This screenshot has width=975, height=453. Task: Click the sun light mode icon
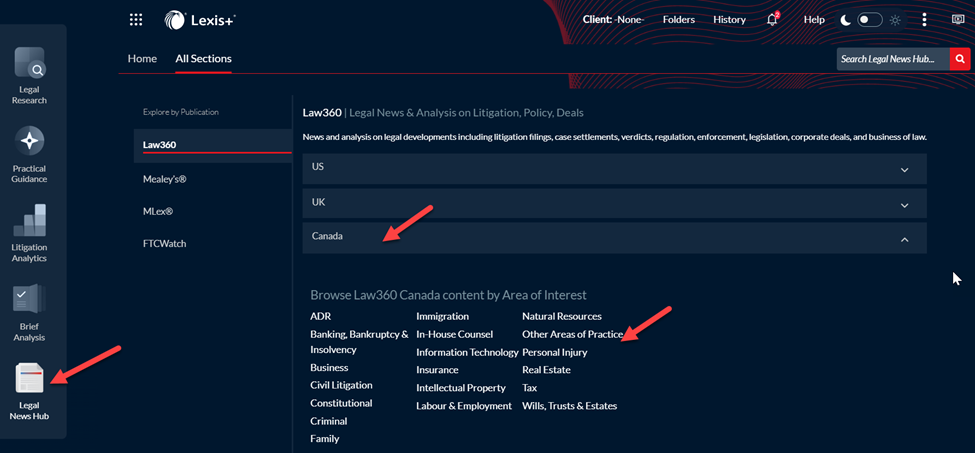[895, 20]
